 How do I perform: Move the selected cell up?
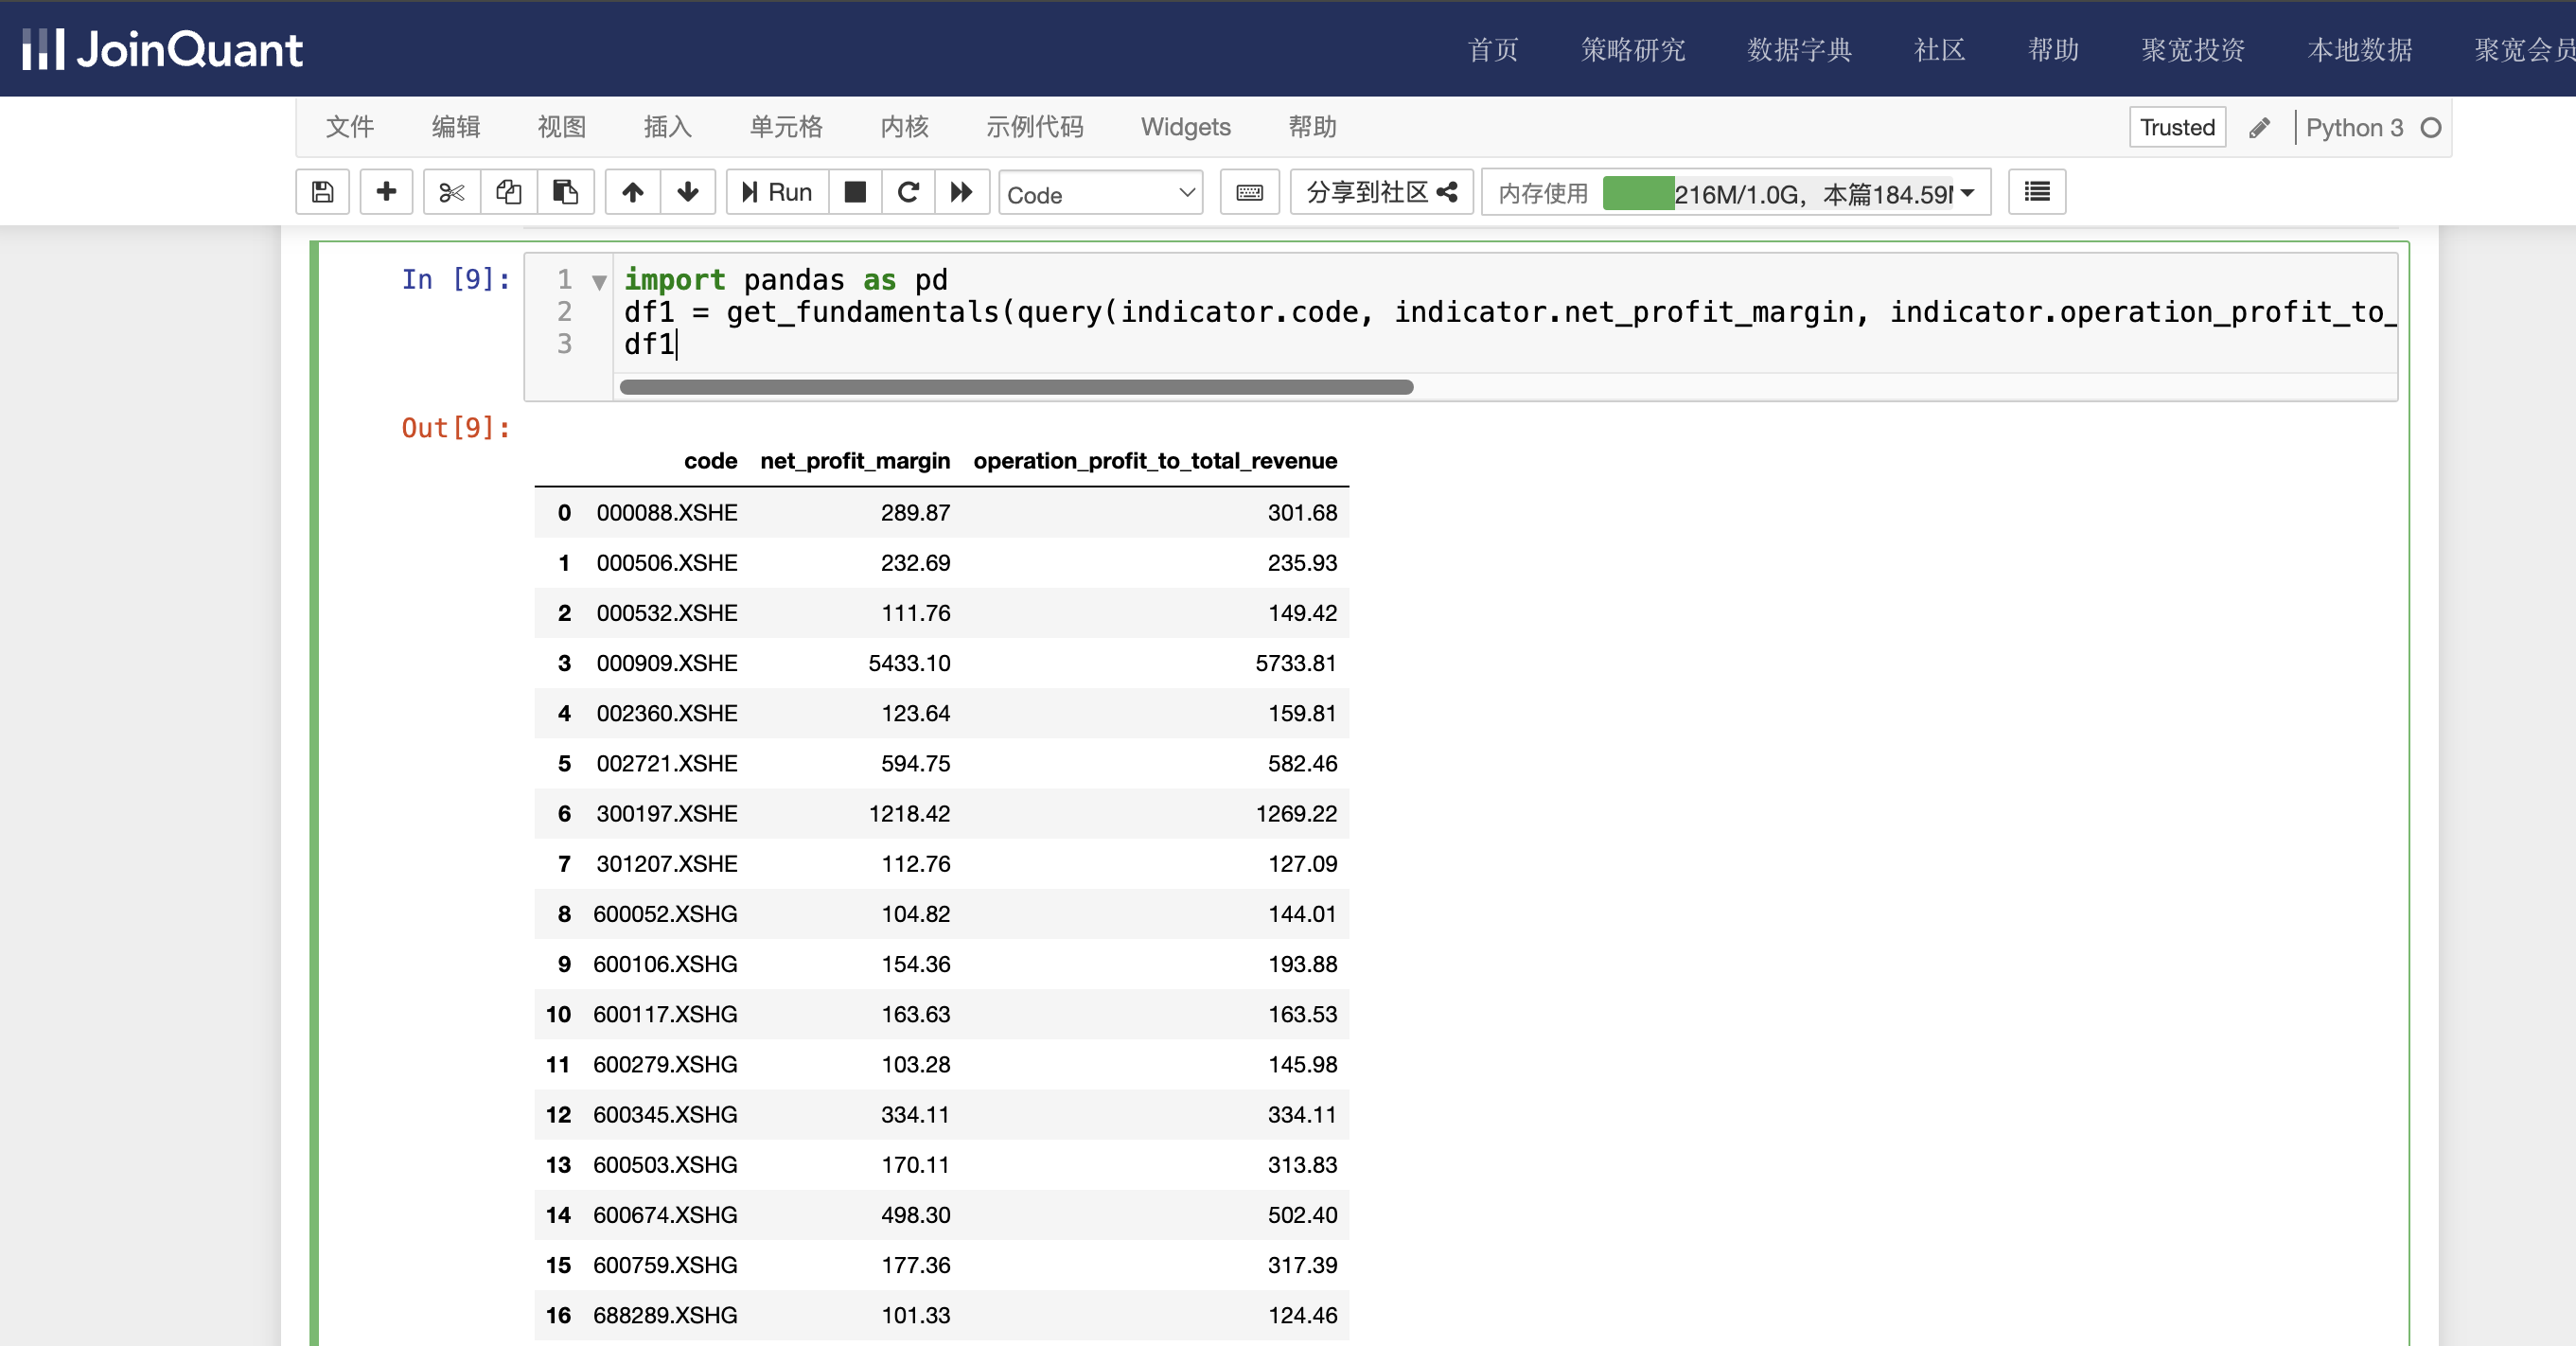tap(632, 192)
